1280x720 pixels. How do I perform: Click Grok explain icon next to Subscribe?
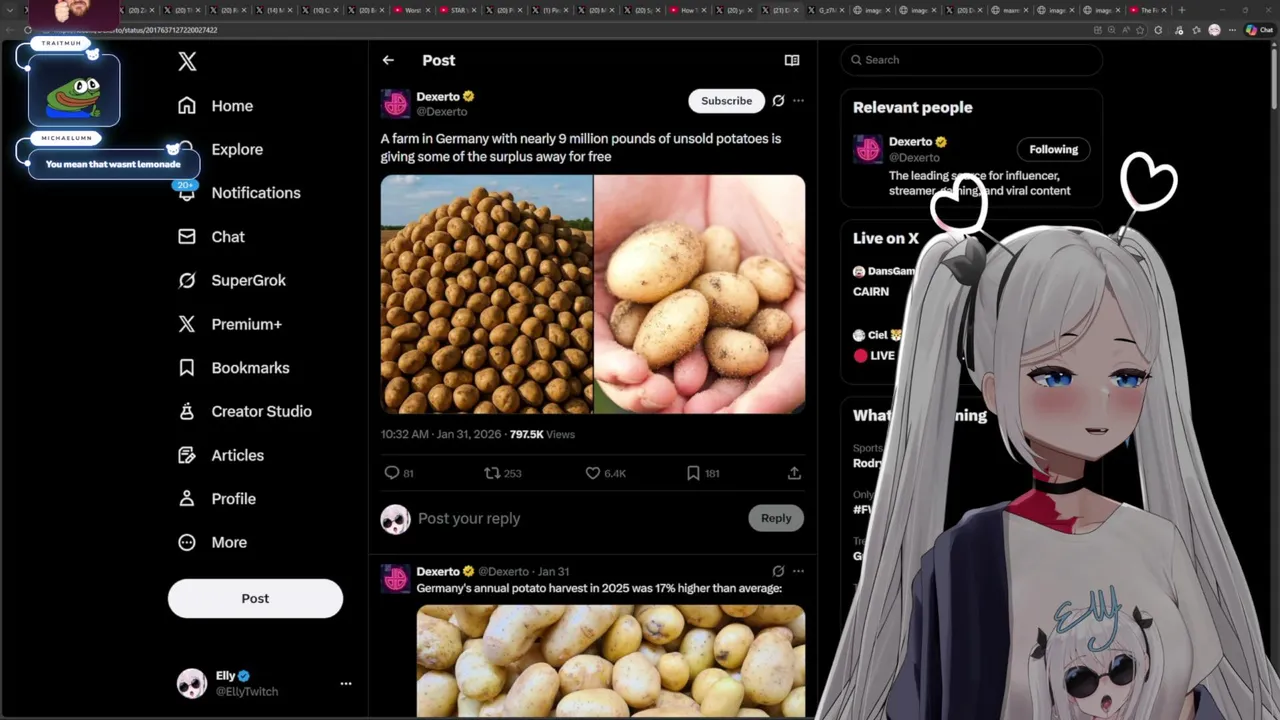coord(778,101)
